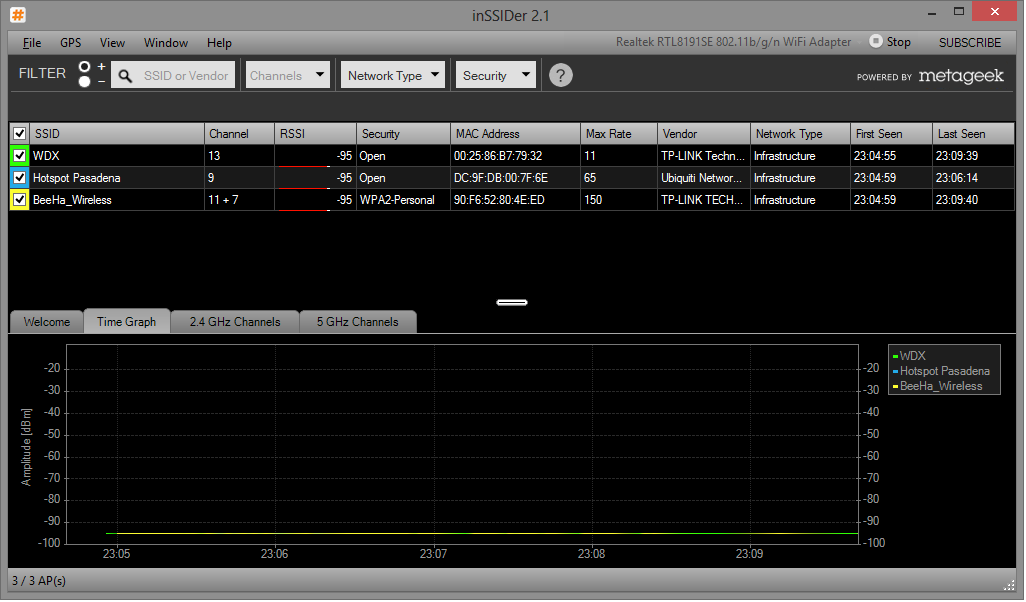Select the BeeHa_Wireless row name
The image size is (1026, 602).
pos(72,200)
